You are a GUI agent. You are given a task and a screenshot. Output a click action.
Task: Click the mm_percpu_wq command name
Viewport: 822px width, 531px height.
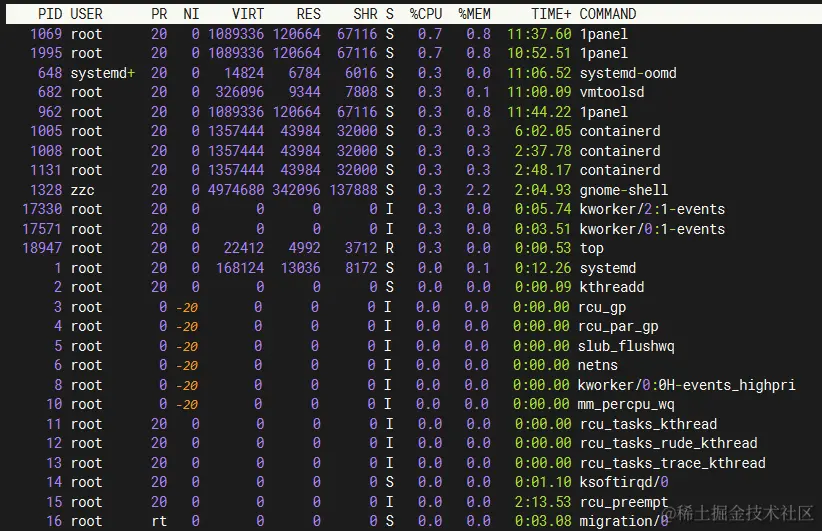coord(626,405)
